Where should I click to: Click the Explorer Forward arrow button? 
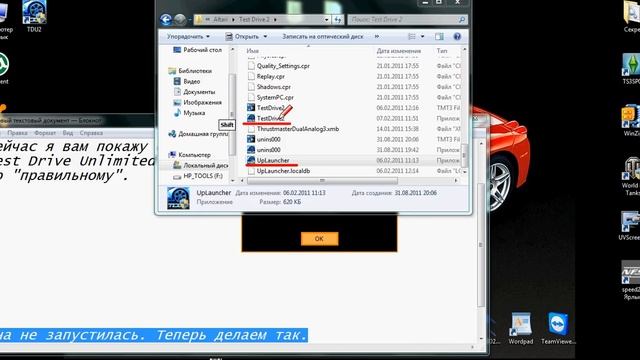tap(180, 20)
